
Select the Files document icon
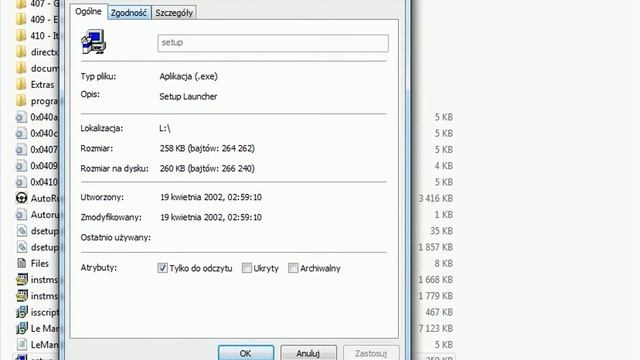point(21,263)
